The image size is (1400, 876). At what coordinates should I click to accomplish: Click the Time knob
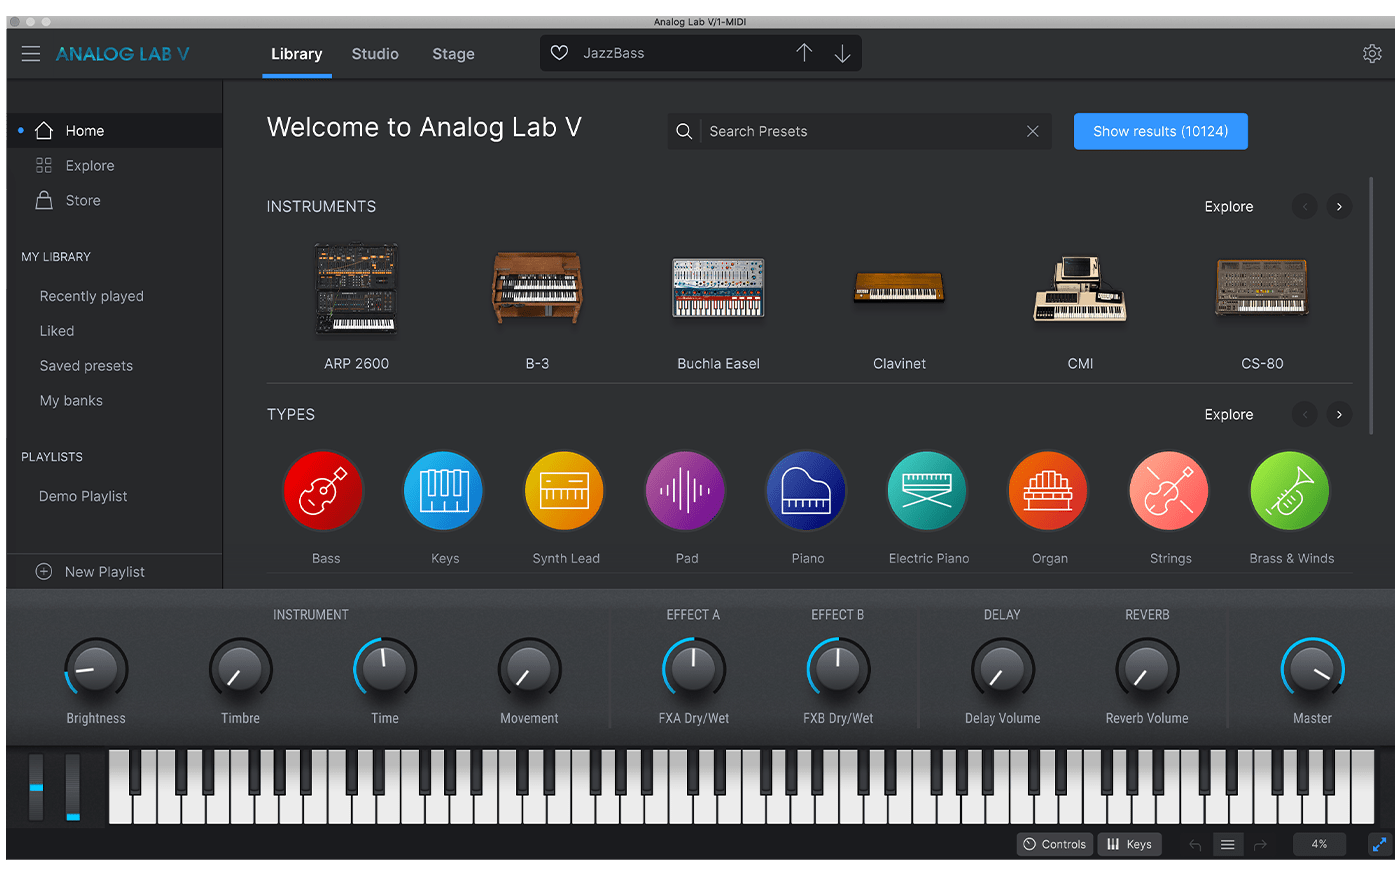click(385, 669)
